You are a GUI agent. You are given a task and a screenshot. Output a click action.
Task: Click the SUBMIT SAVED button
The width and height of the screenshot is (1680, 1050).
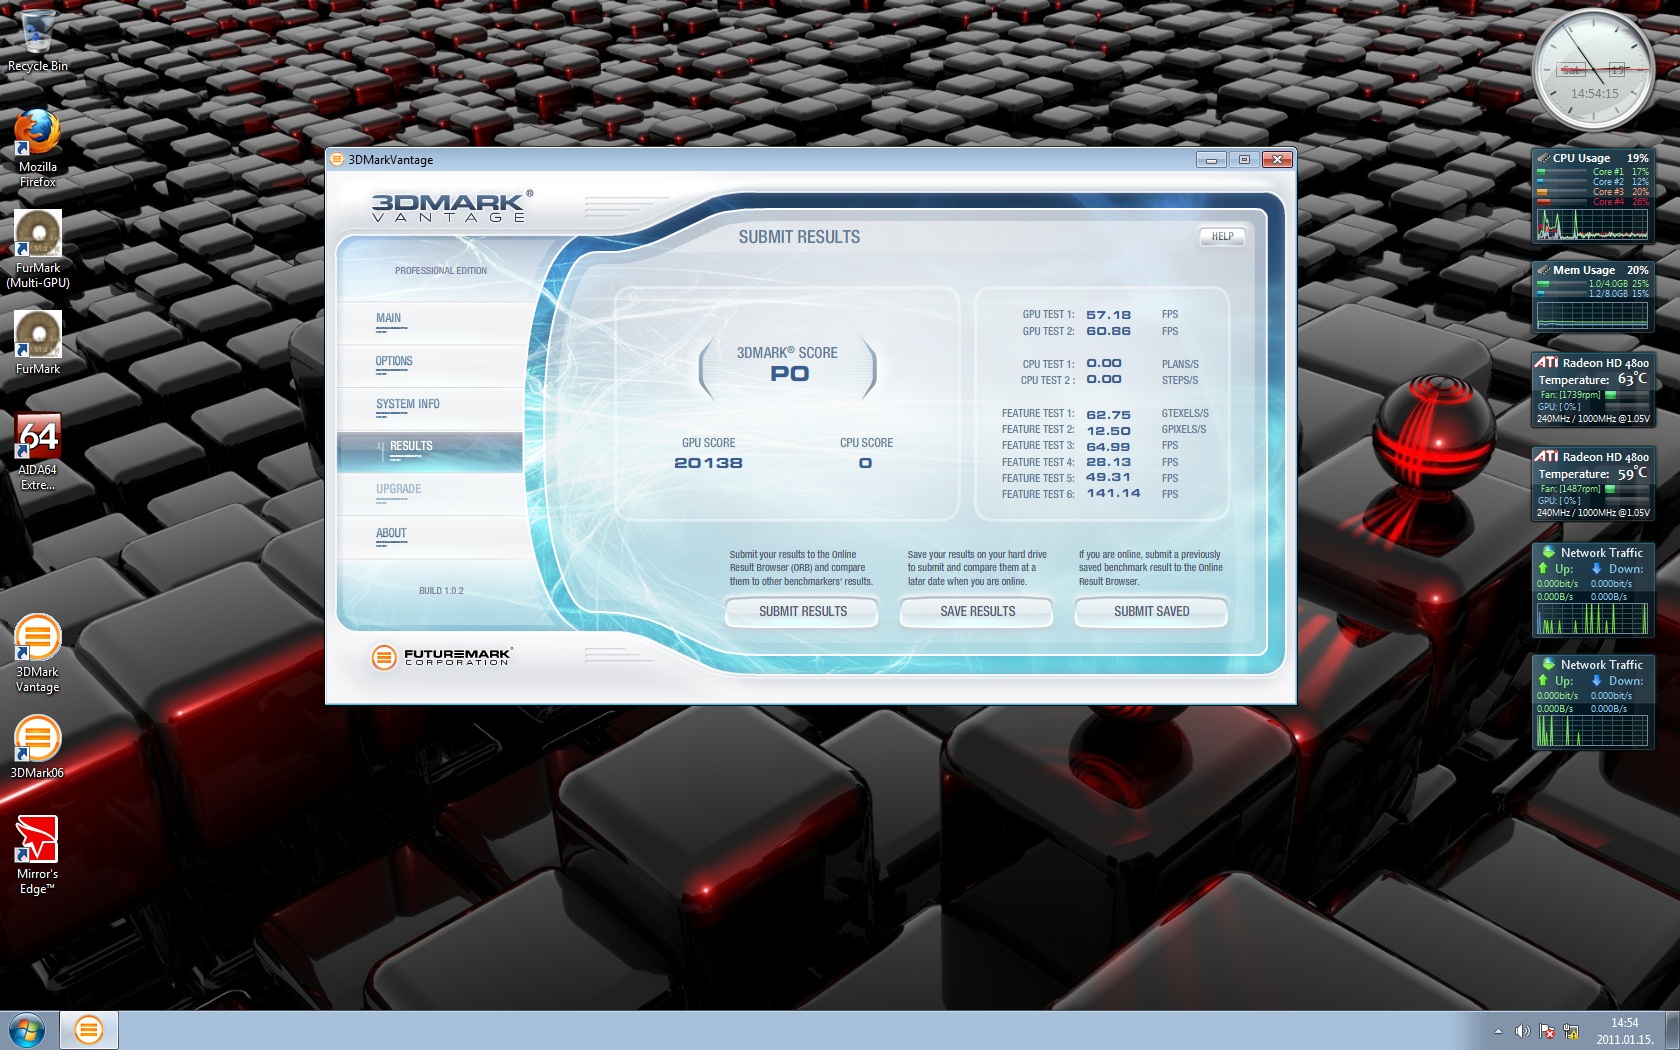pos(1151,612)
